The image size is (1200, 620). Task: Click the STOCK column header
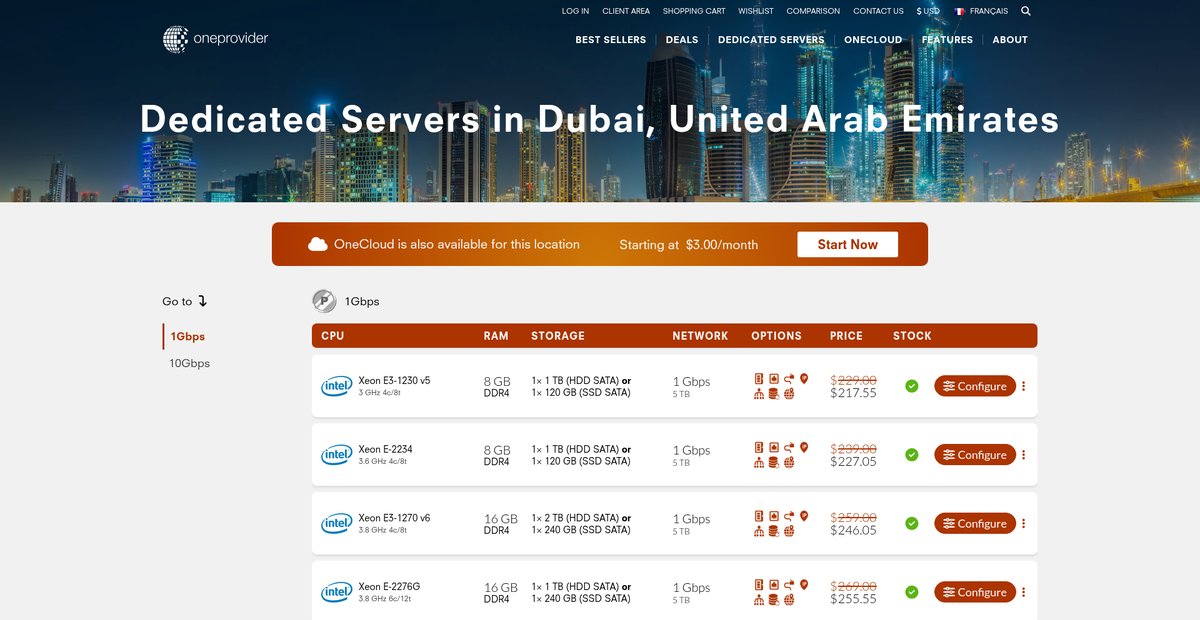912,336
